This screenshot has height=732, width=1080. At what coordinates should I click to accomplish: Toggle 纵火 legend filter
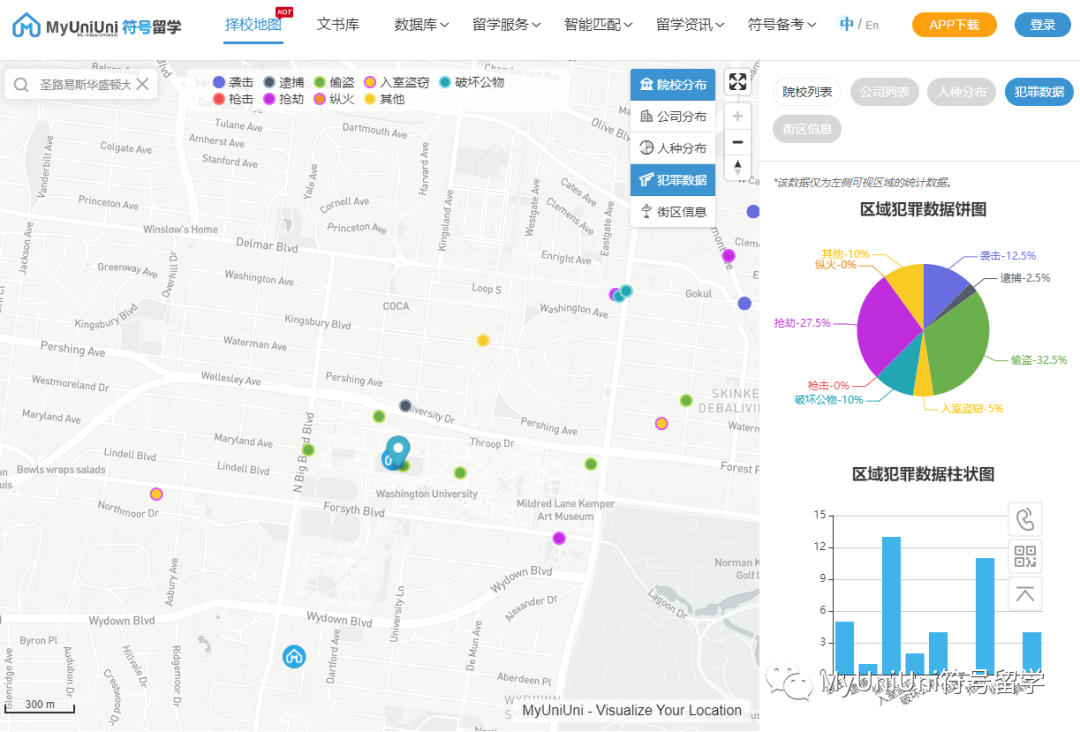(334, 99)
